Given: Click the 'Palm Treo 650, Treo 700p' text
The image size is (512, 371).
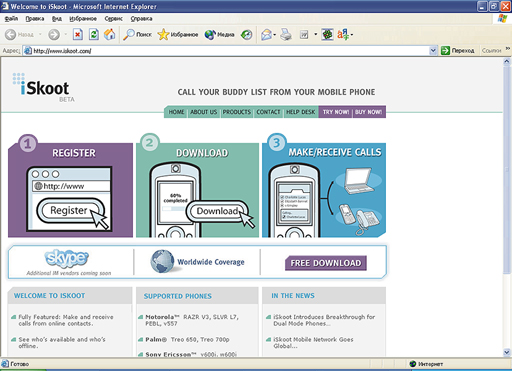Looking at the screenshot, I should pyautogui.click(x=187, y=339).
